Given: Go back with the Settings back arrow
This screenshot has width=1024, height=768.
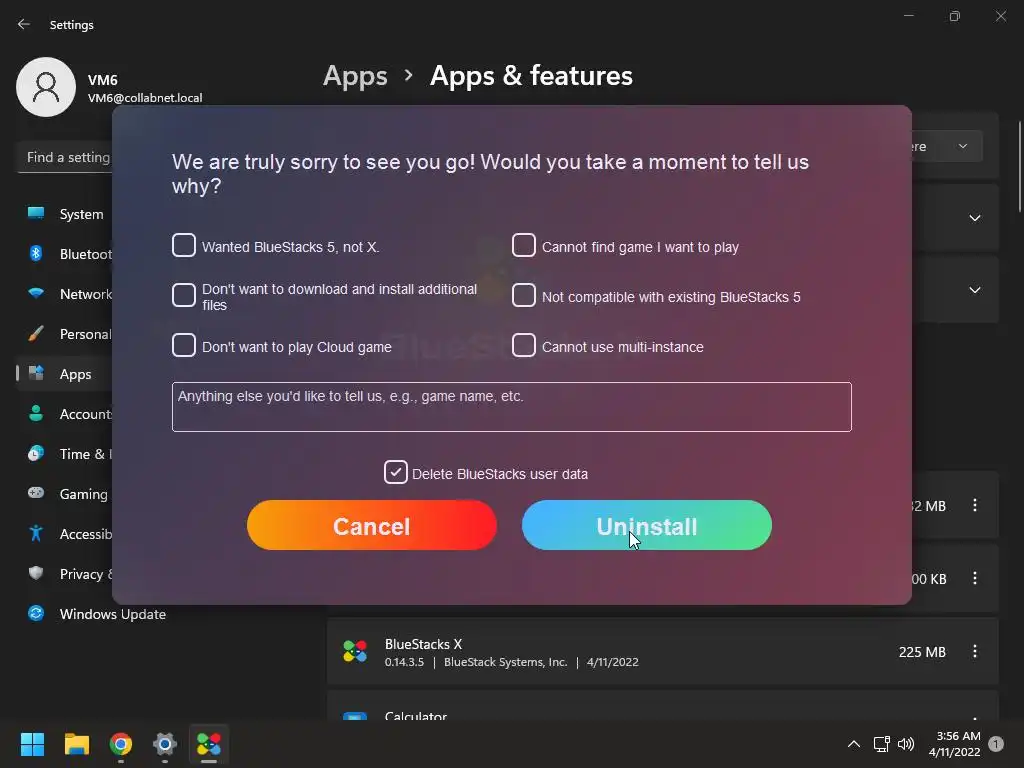Looking at the screenshot, I should pos(24,24).
